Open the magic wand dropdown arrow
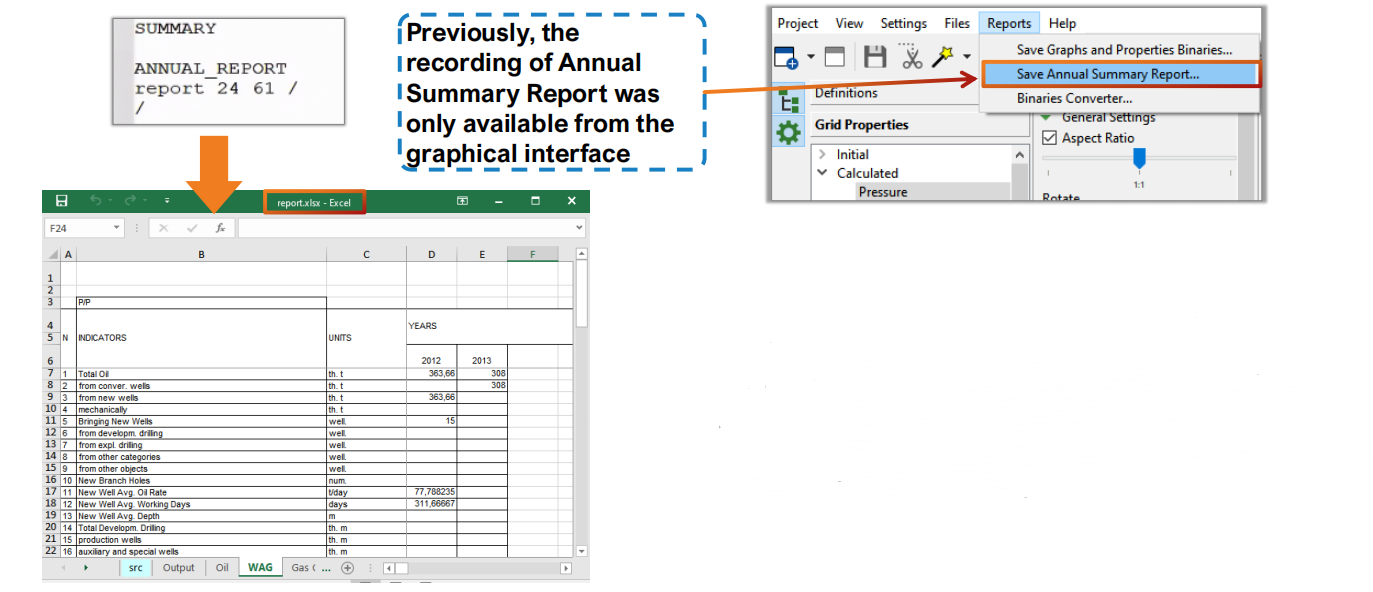This screenshot has height=592, width=1373. 968,58
